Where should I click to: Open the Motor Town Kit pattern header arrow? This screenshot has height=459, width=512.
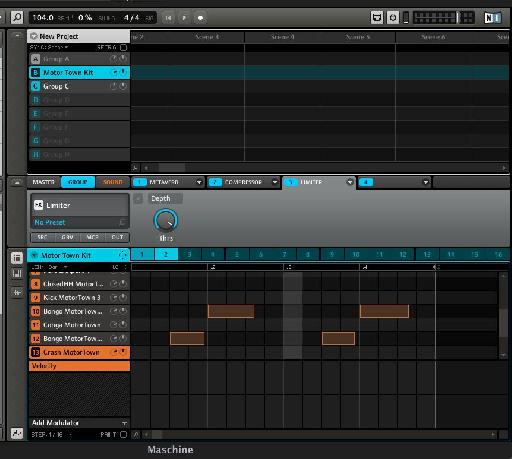click(x=34, y=255)
